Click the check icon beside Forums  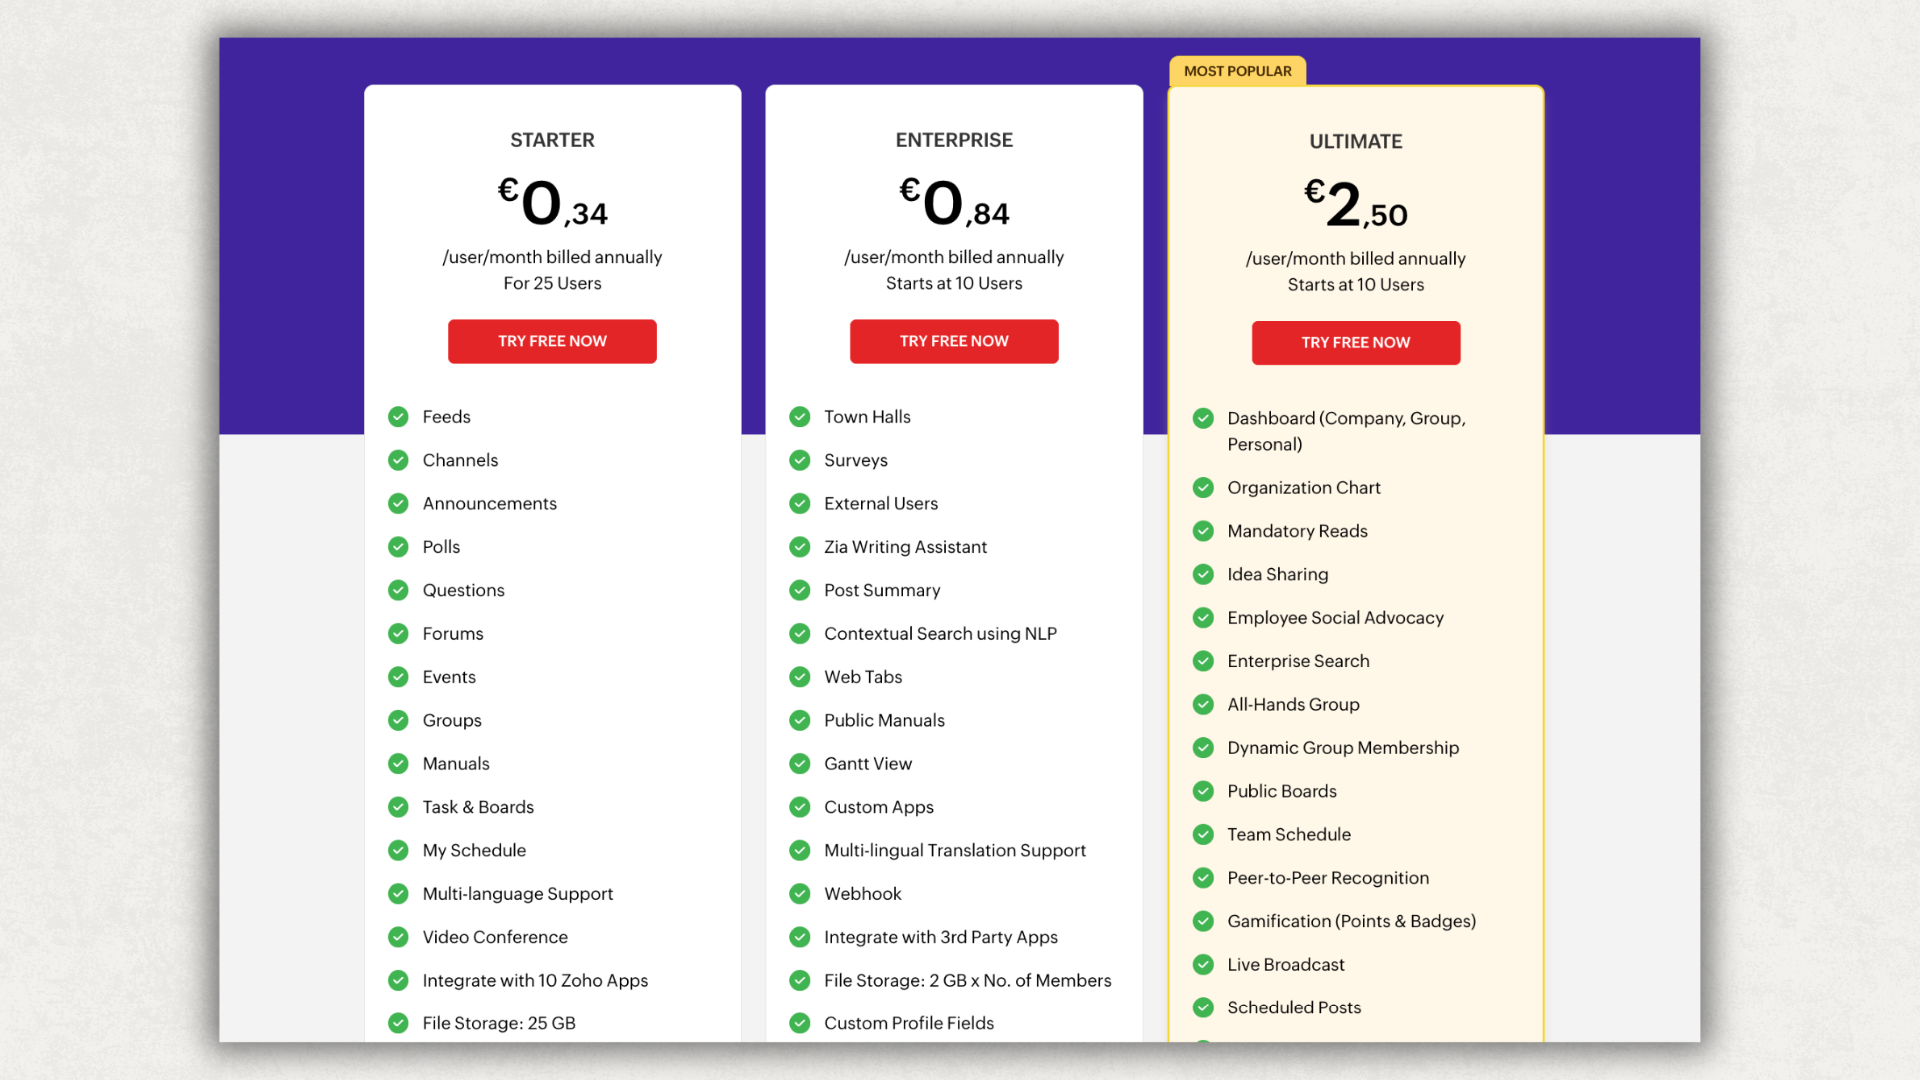[x=398, y=634]
